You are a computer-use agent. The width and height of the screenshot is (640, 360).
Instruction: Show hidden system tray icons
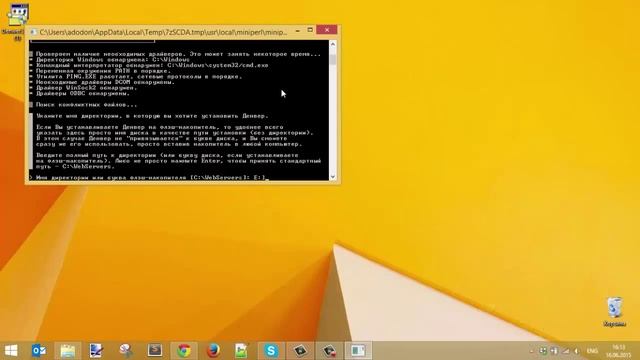531,351
